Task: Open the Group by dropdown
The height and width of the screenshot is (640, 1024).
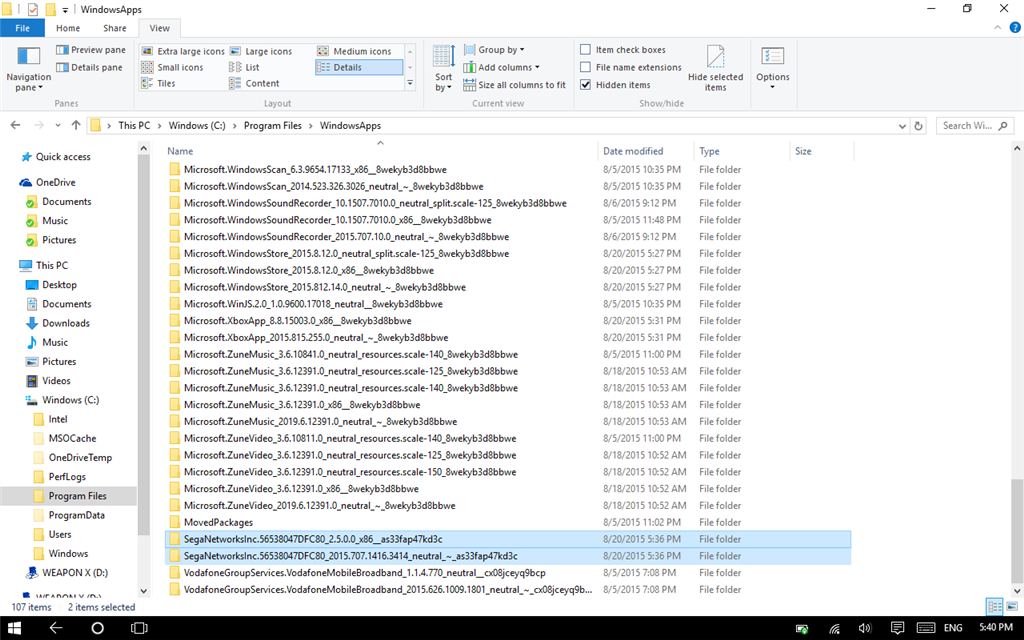Action: [x=494, y=50]
